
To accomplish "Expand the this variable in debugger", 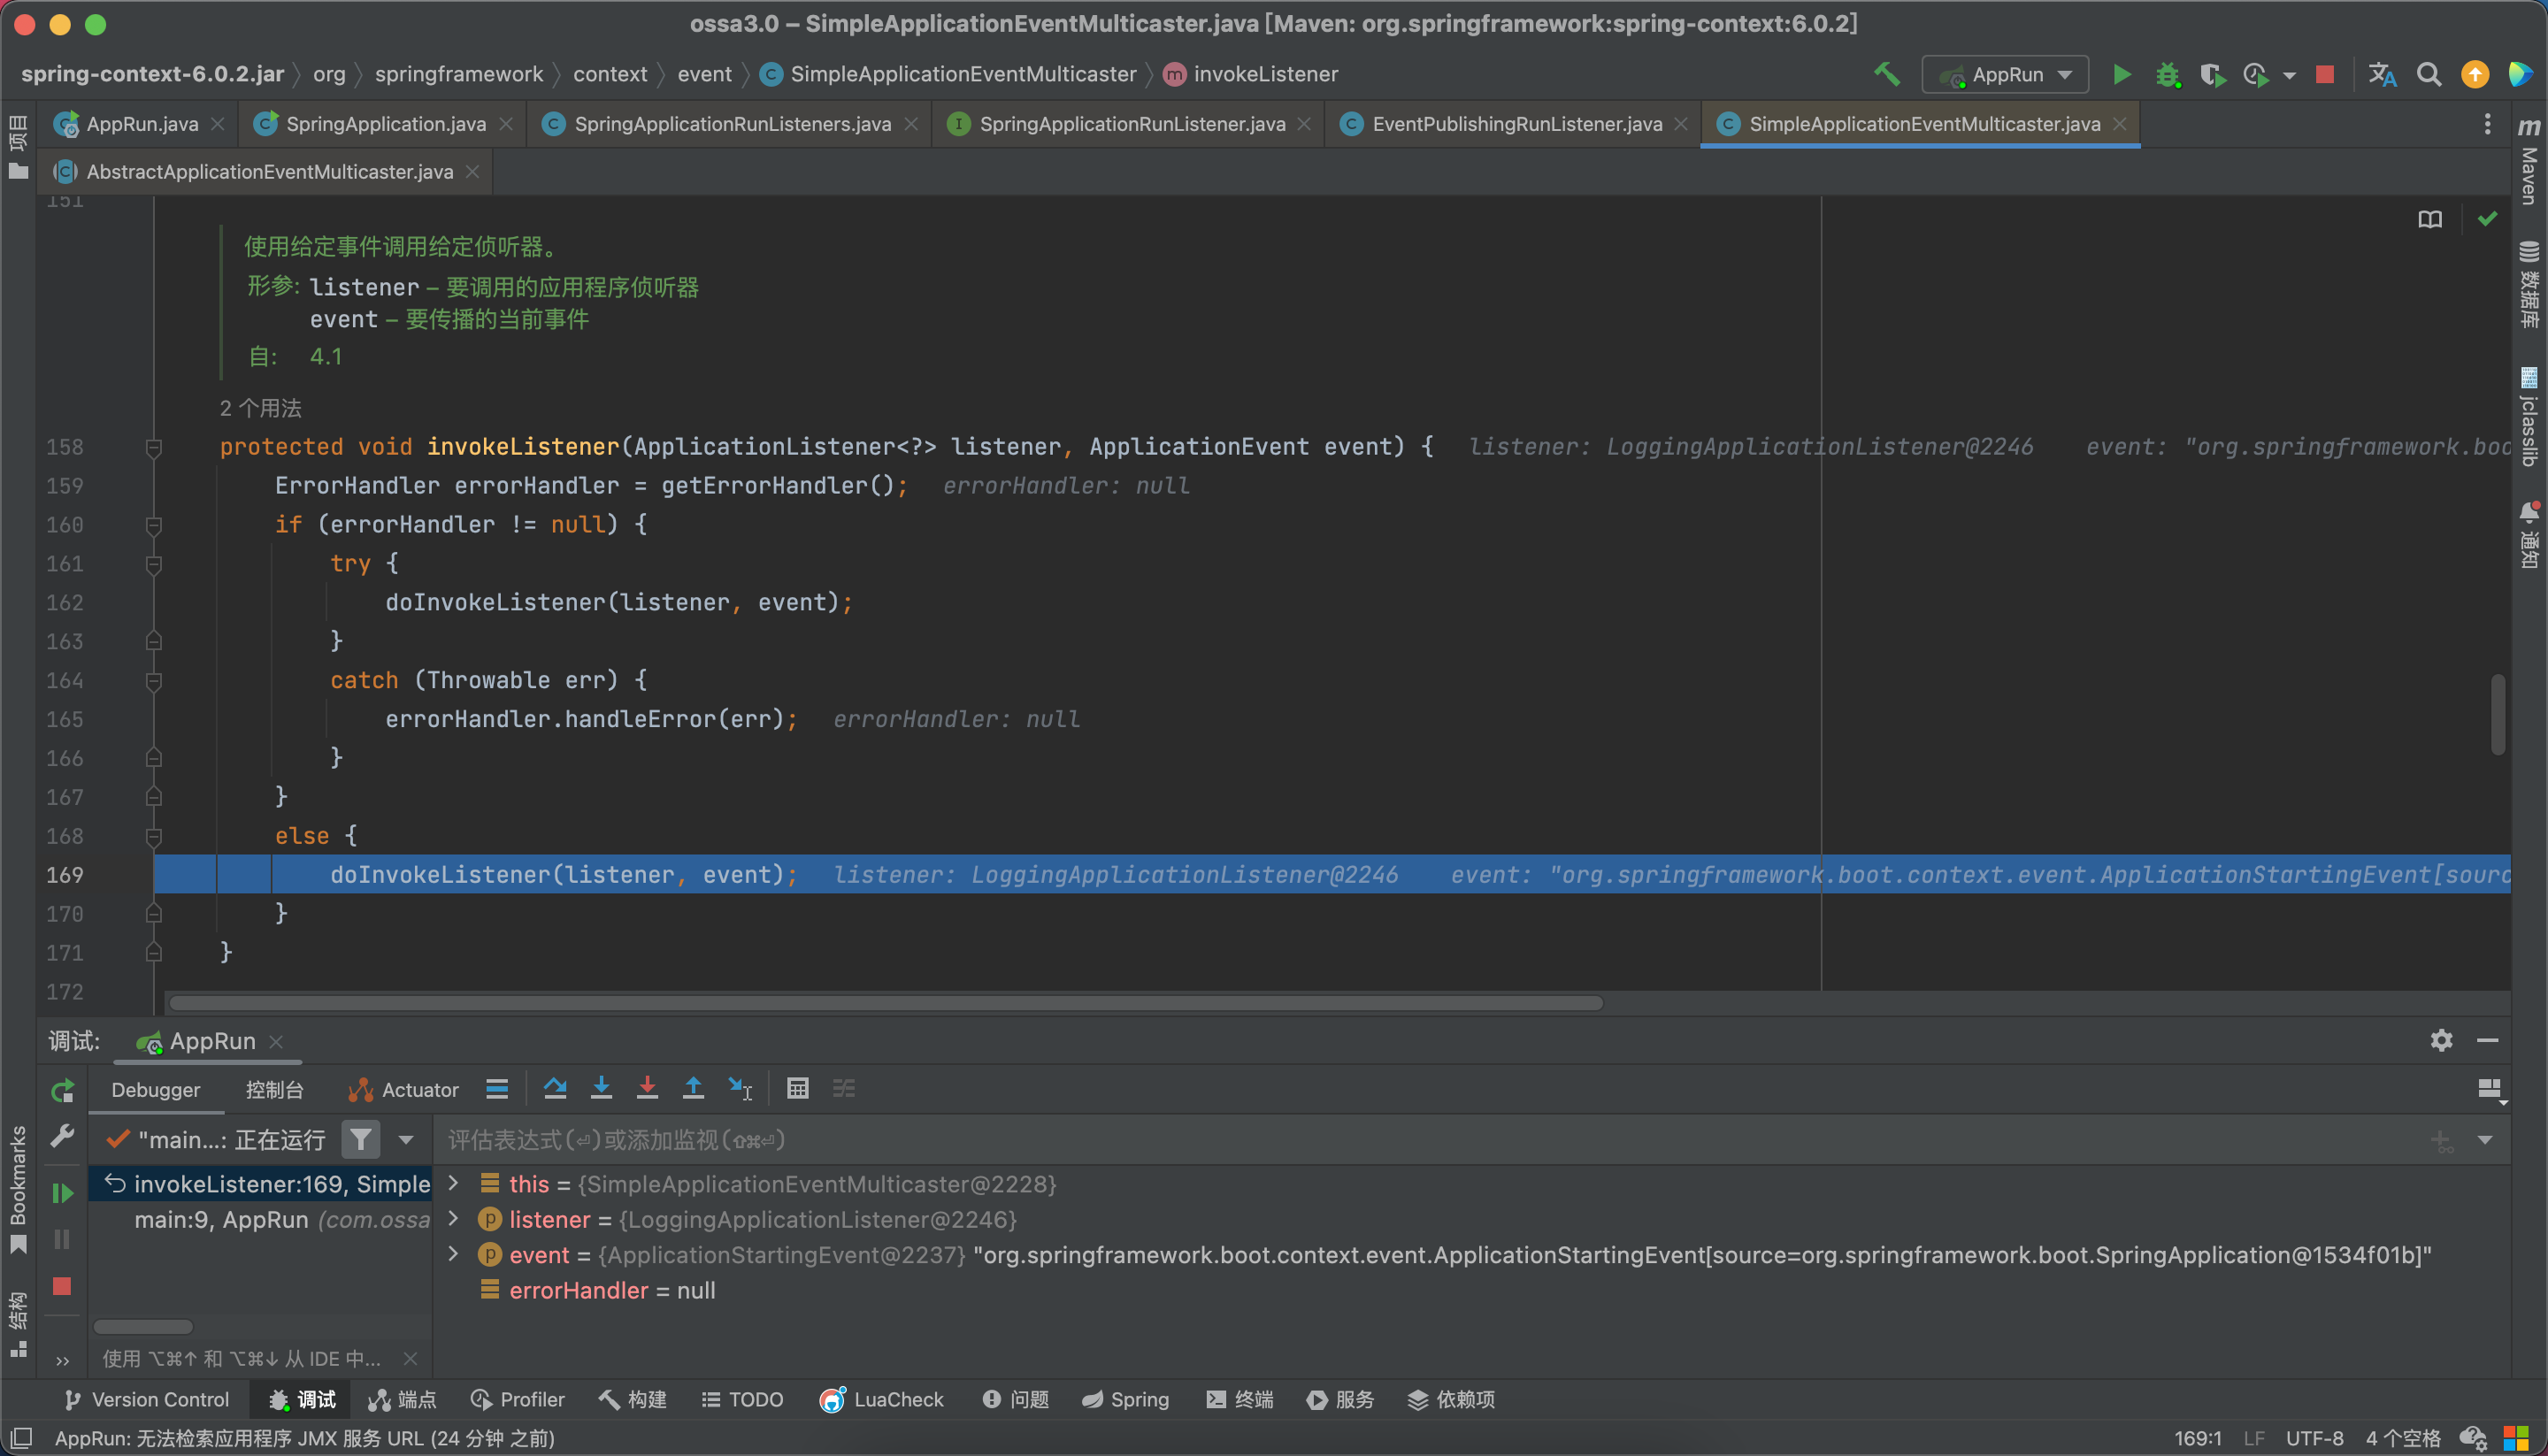I will 458,1183.
